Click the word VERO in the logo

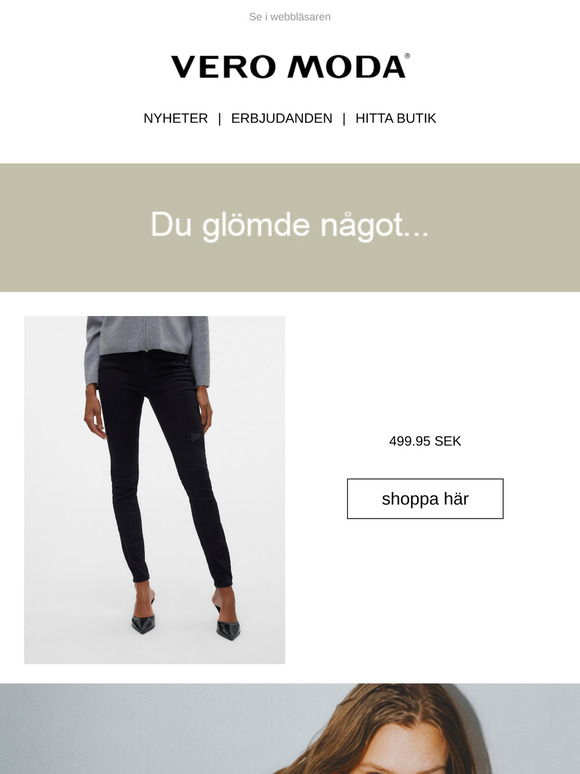[x=223, y=67]
